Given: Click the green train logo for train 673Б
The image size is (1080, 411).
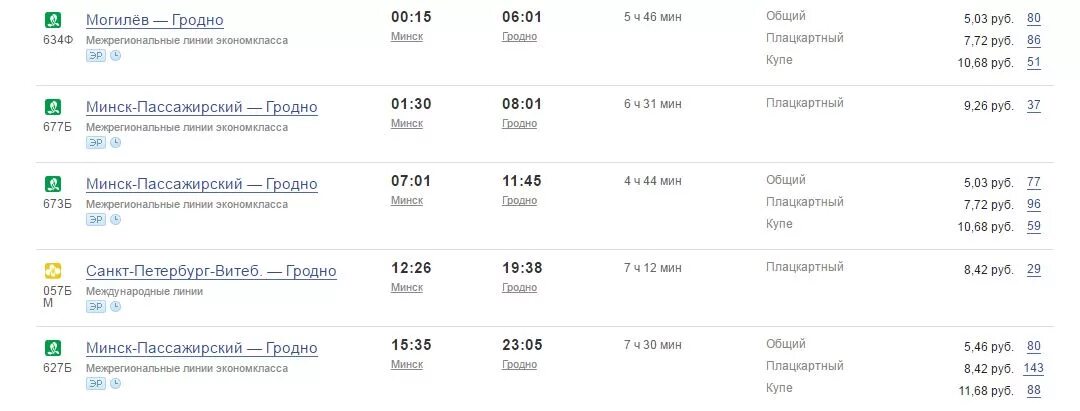Looking at the screenshot, I should click(x=53, y=184).
